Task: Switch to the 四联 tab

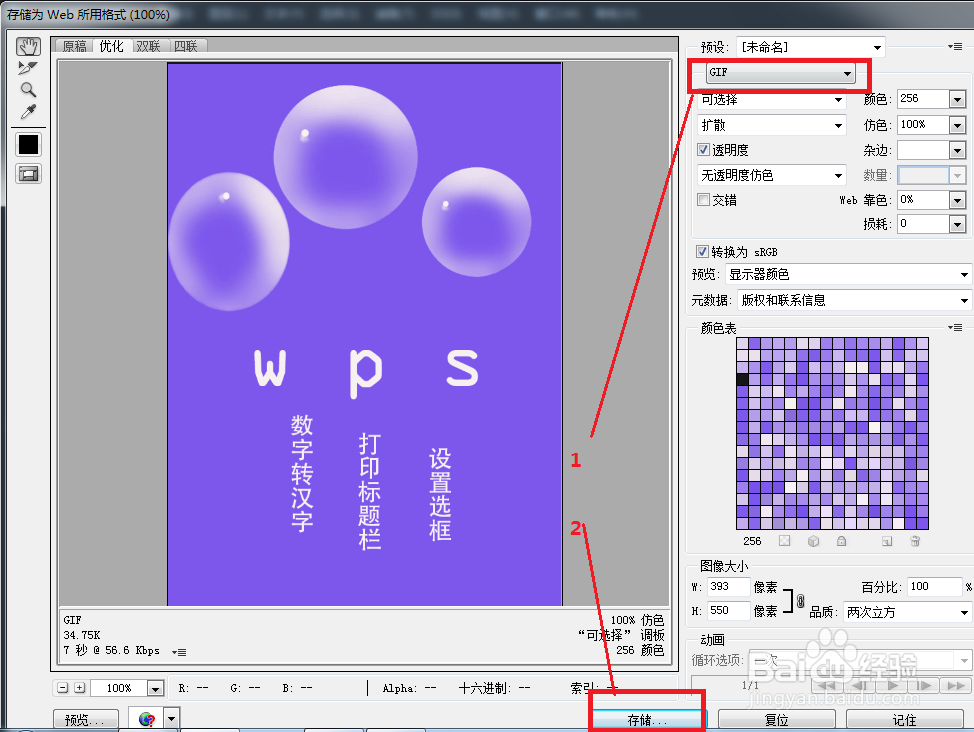Action: [x=186, y=46]
